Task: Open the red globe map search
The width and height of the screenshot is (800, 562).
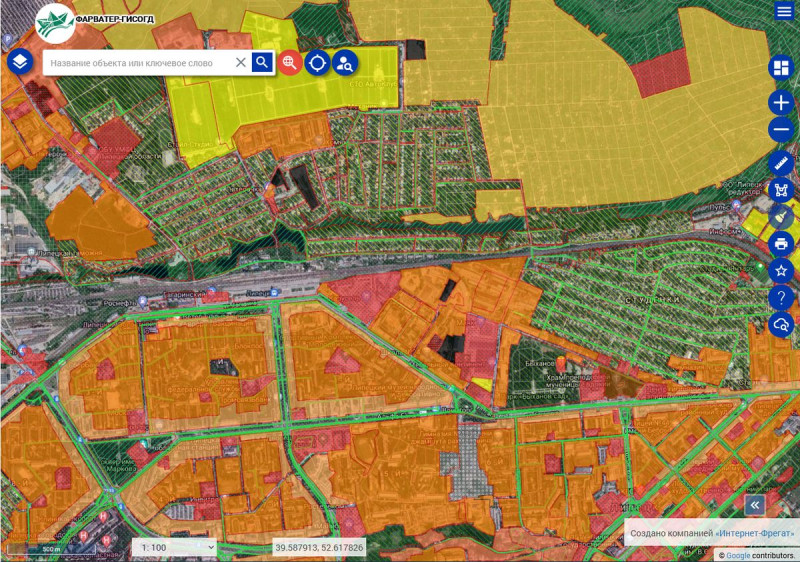Action: coord(290,63)
